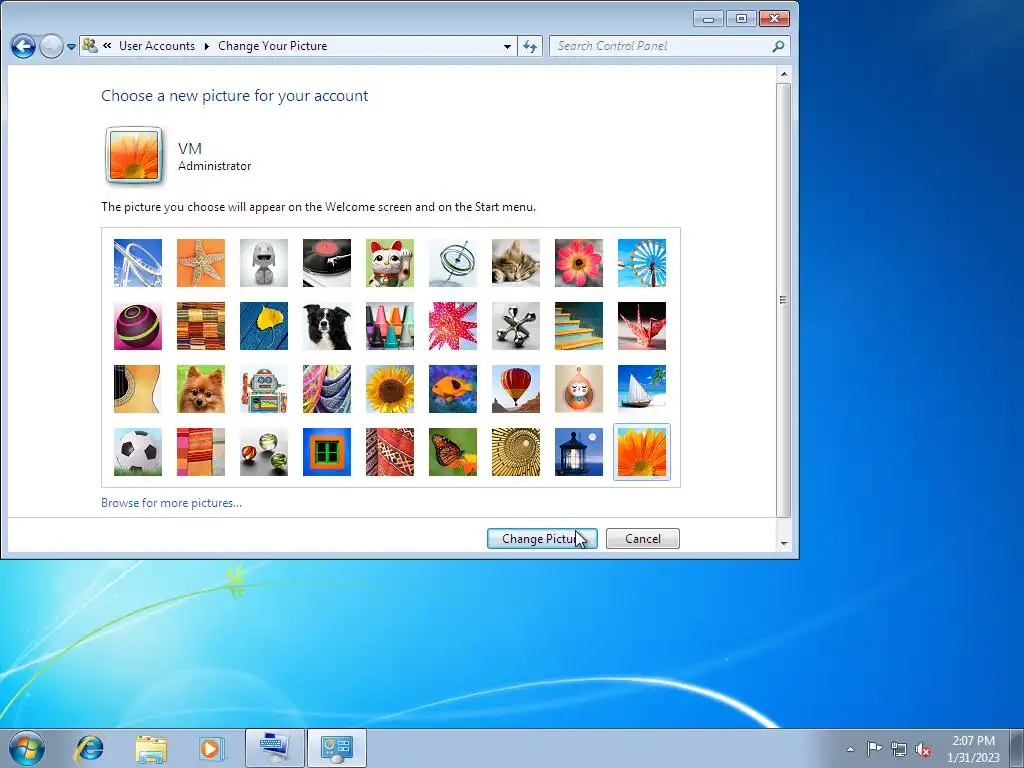Viewport: 1024px width, 768px height.
Task: Pick the white toy robot dog picture
Action: pos(264,263)
